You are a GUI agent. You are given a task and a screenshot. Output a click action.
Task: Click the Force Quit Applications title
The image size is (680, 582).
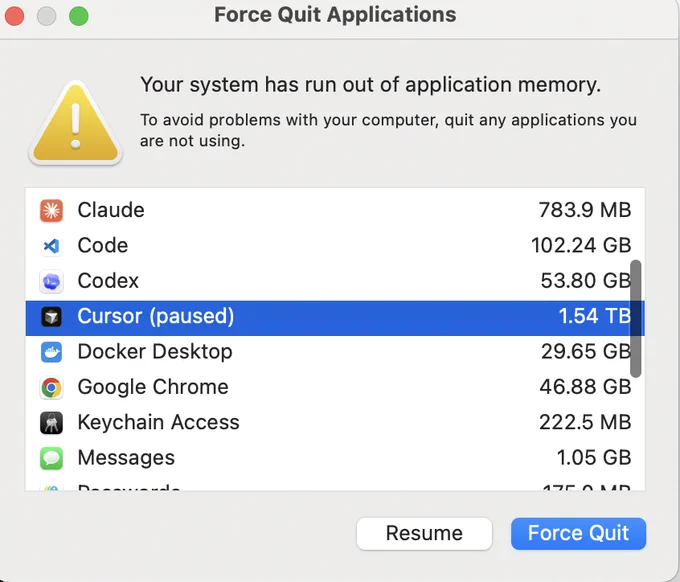click(335, 14)
